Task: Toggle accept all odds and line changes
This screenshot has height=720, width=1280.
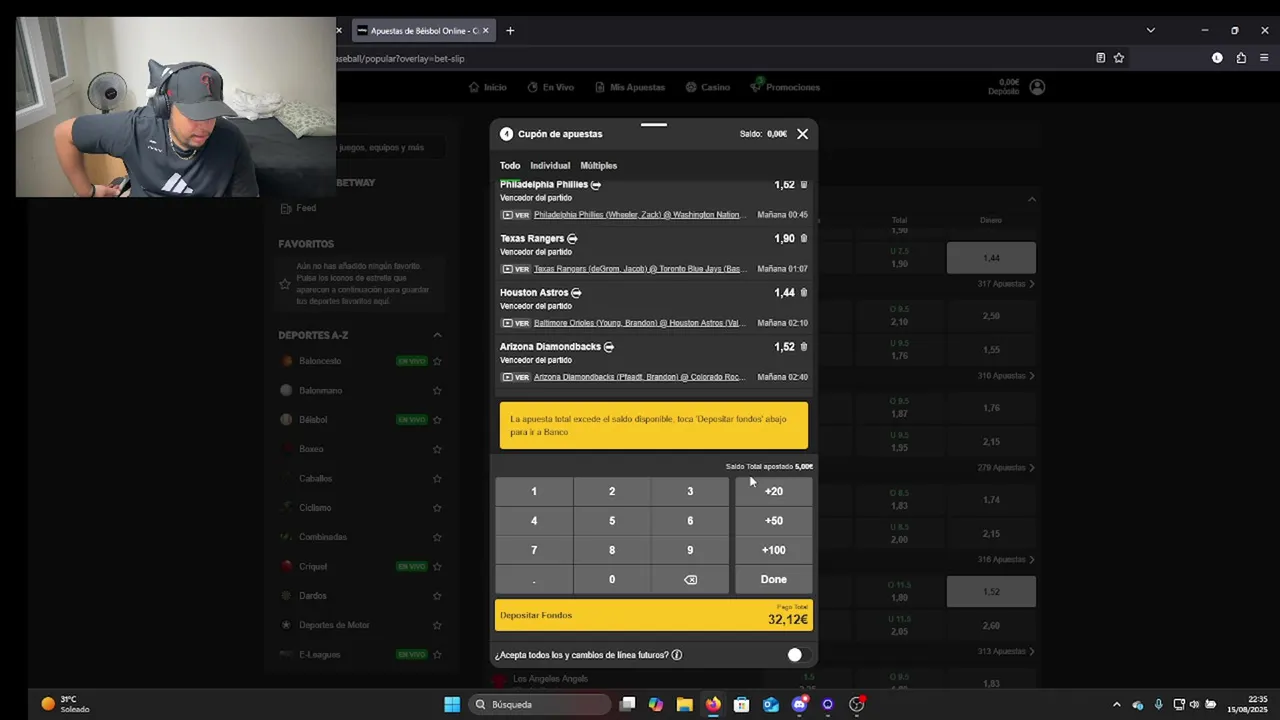Action: 798,655
